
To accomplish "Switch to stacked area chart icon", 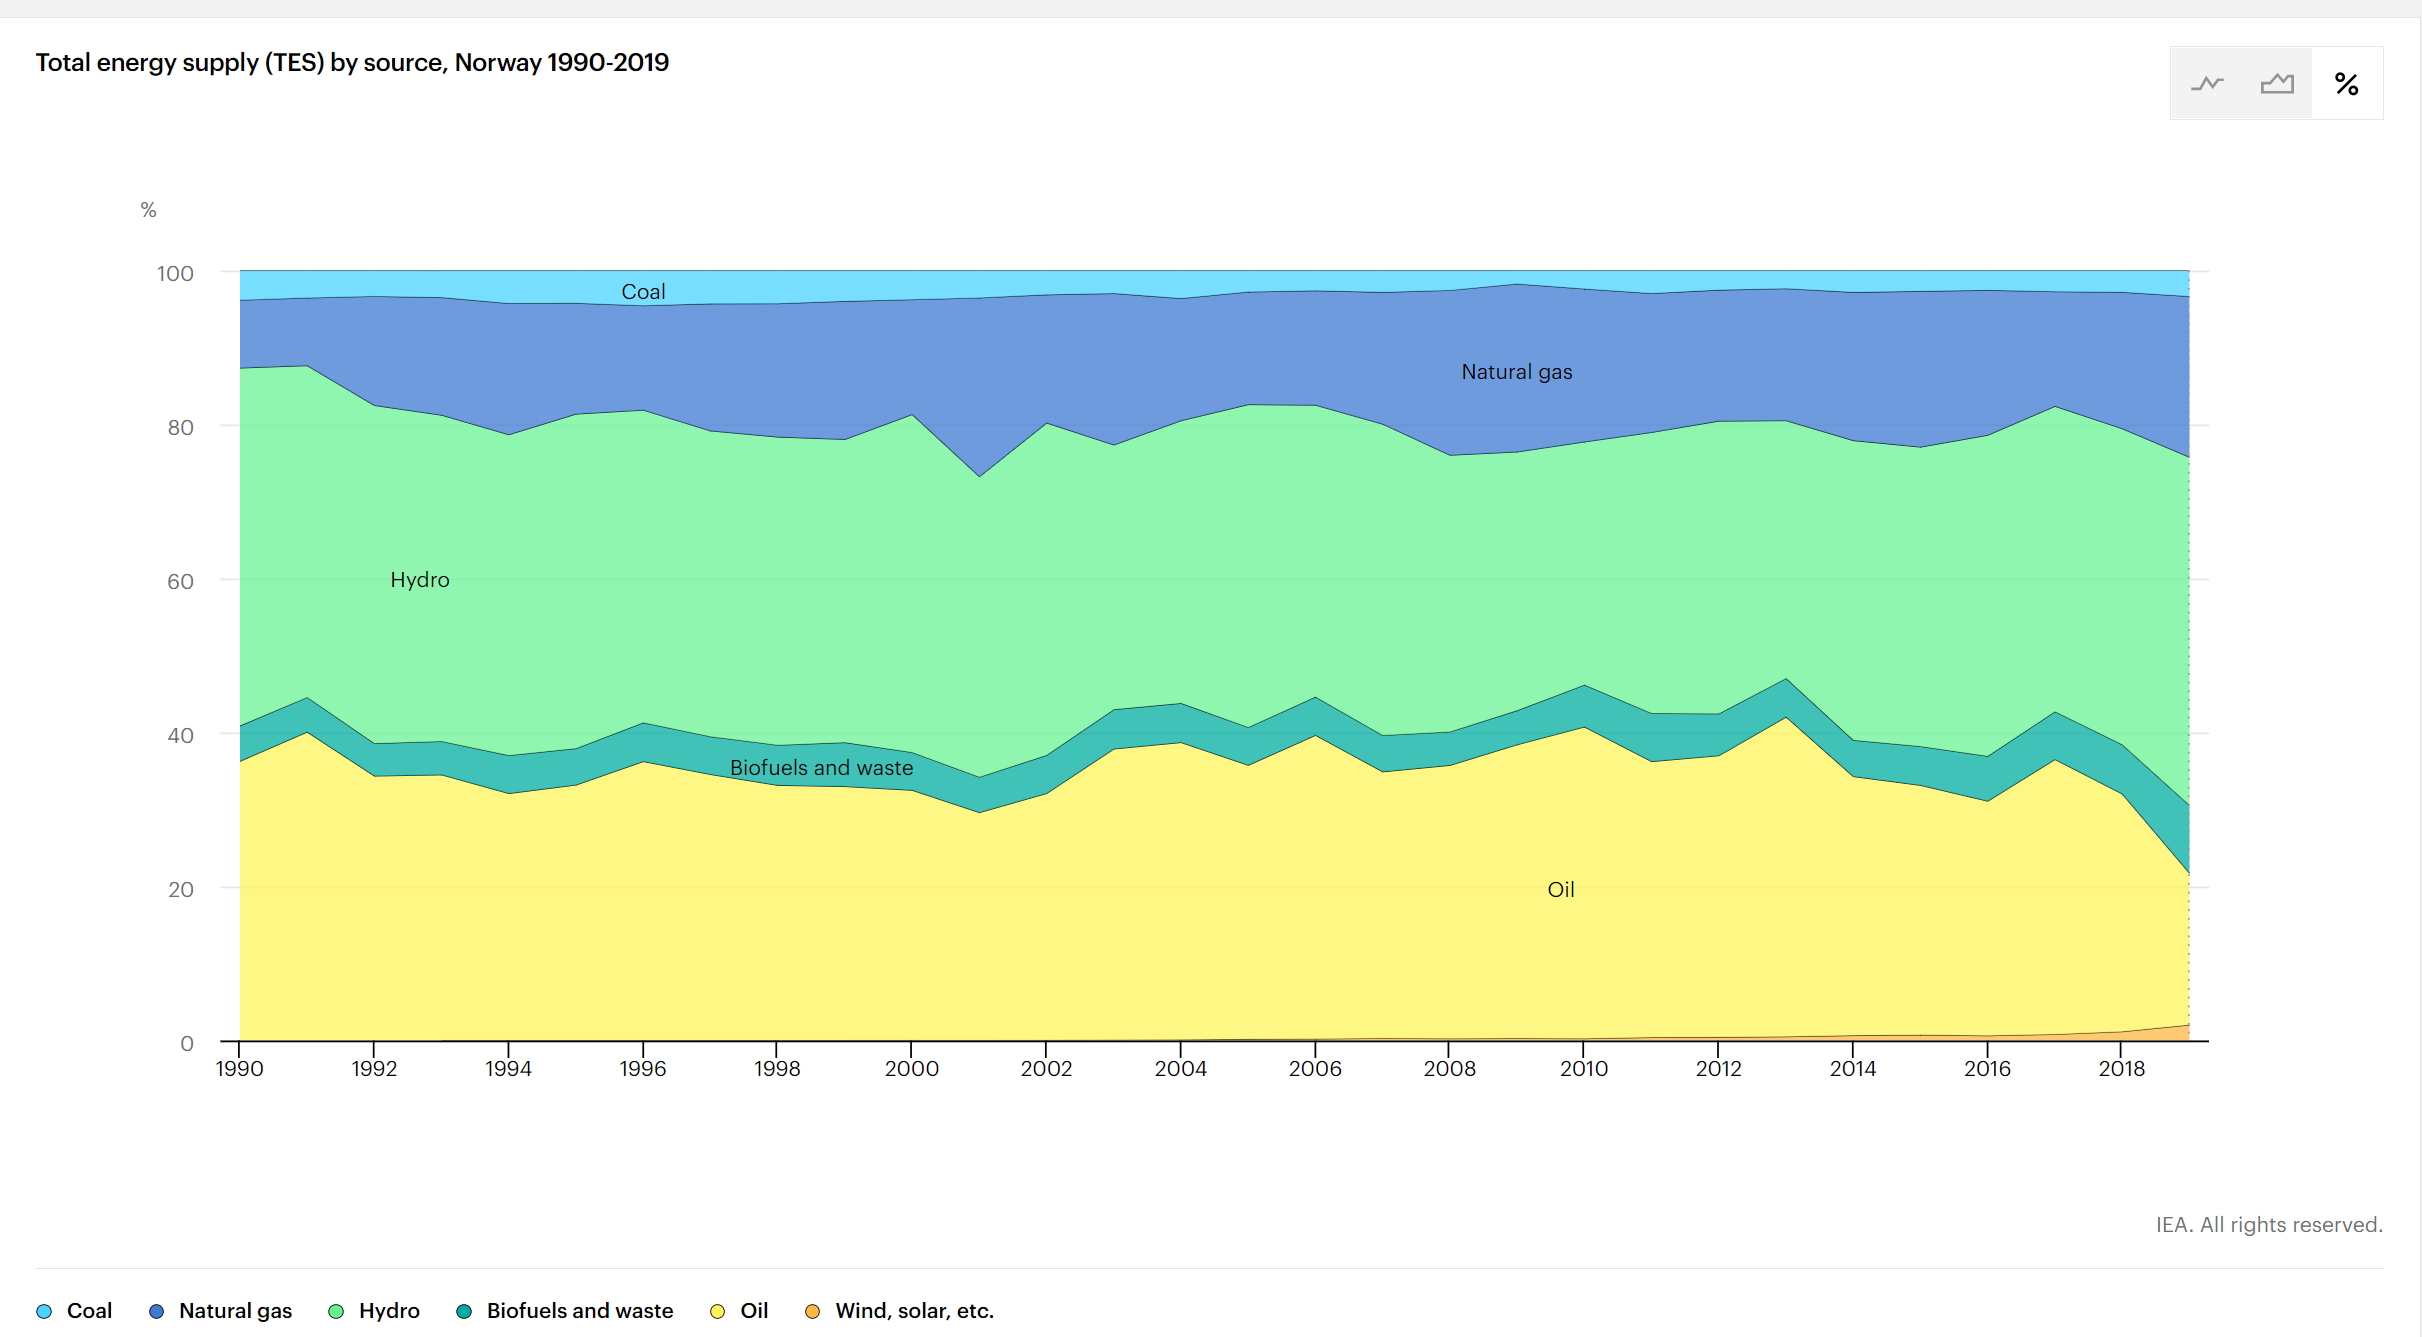I will 2277,84.
